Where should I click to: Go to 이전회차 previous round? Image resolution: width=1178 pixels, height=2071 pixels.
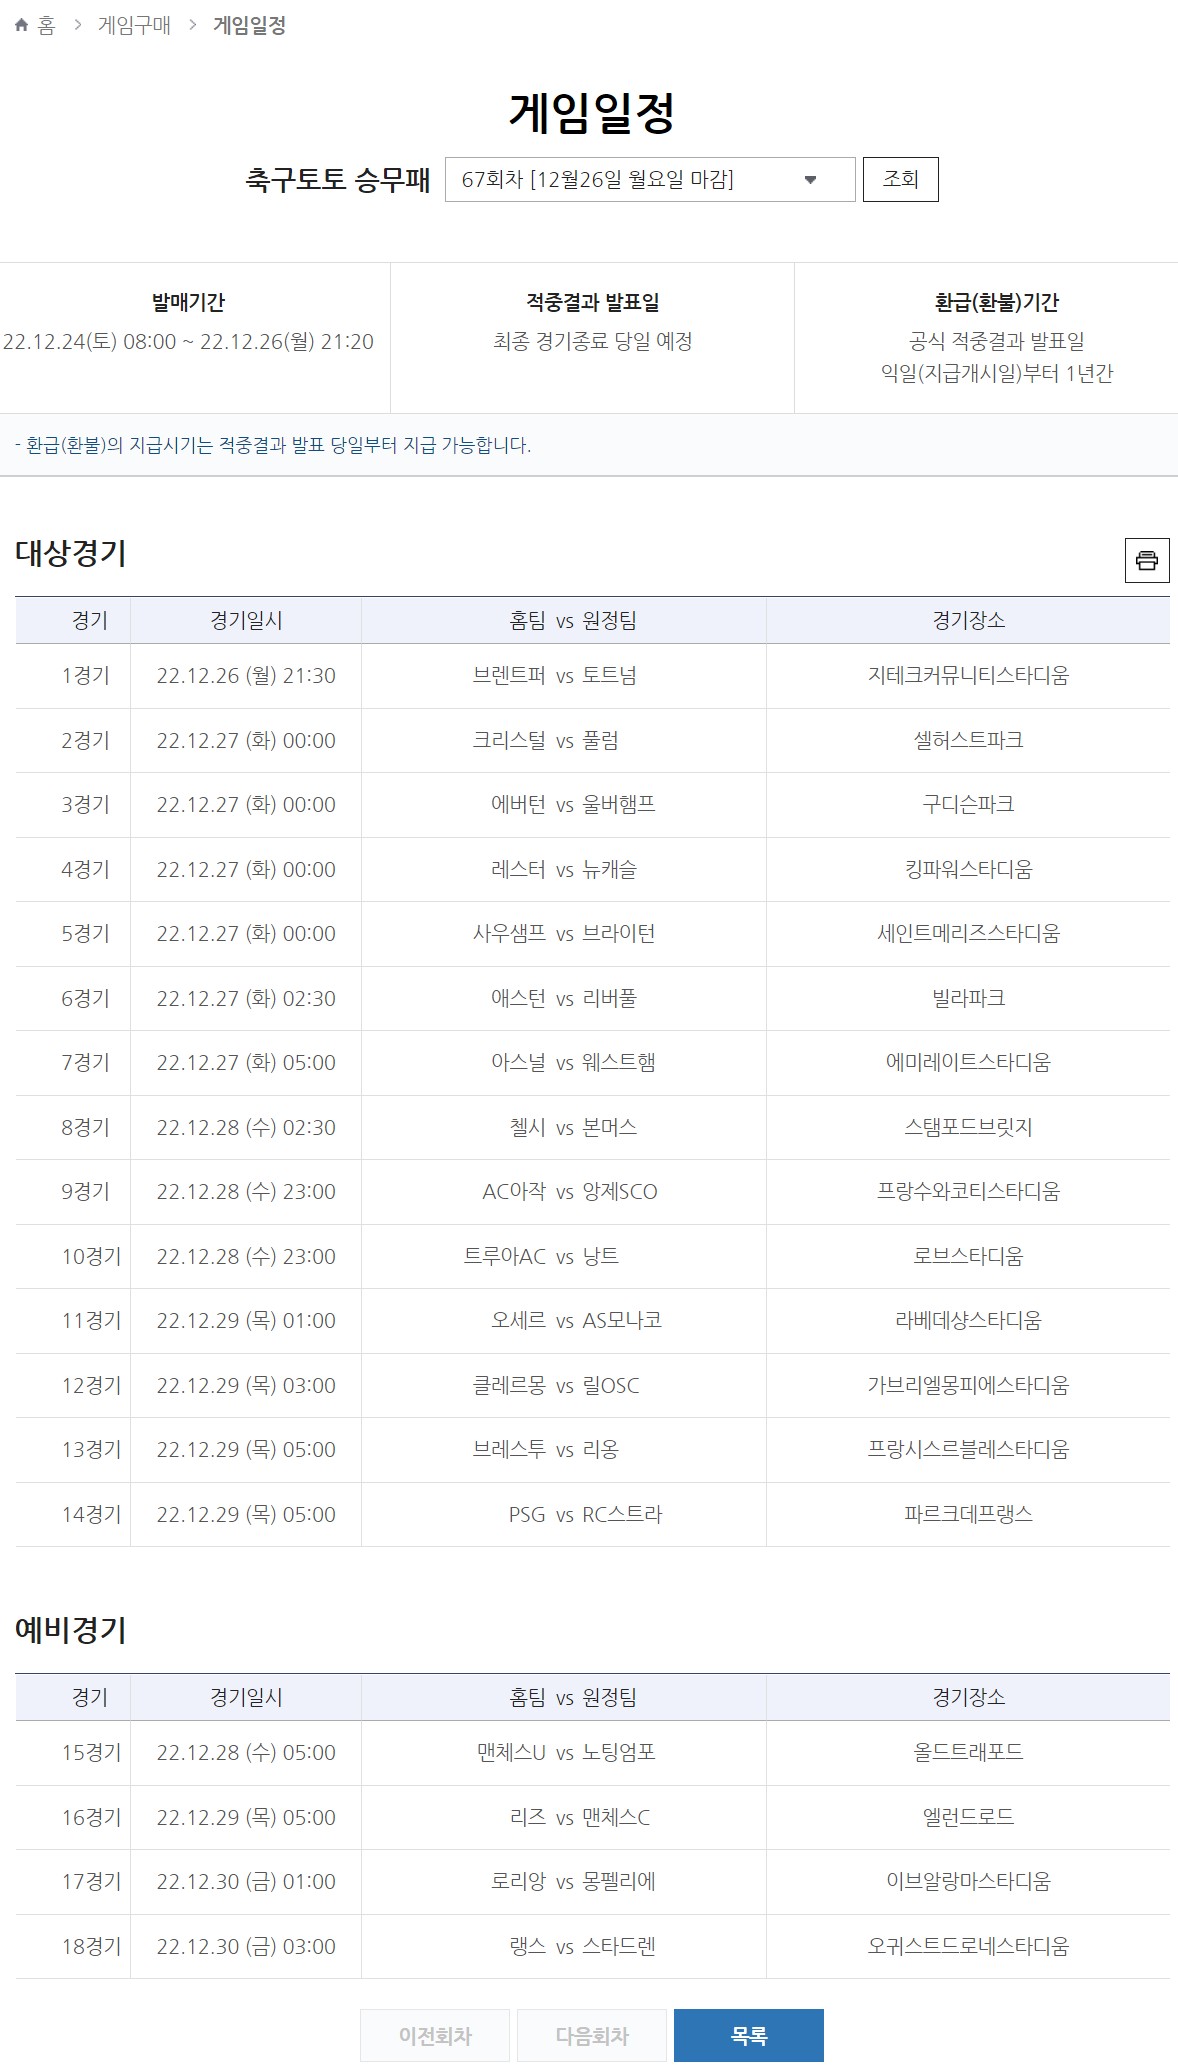tap(435, 2035)
